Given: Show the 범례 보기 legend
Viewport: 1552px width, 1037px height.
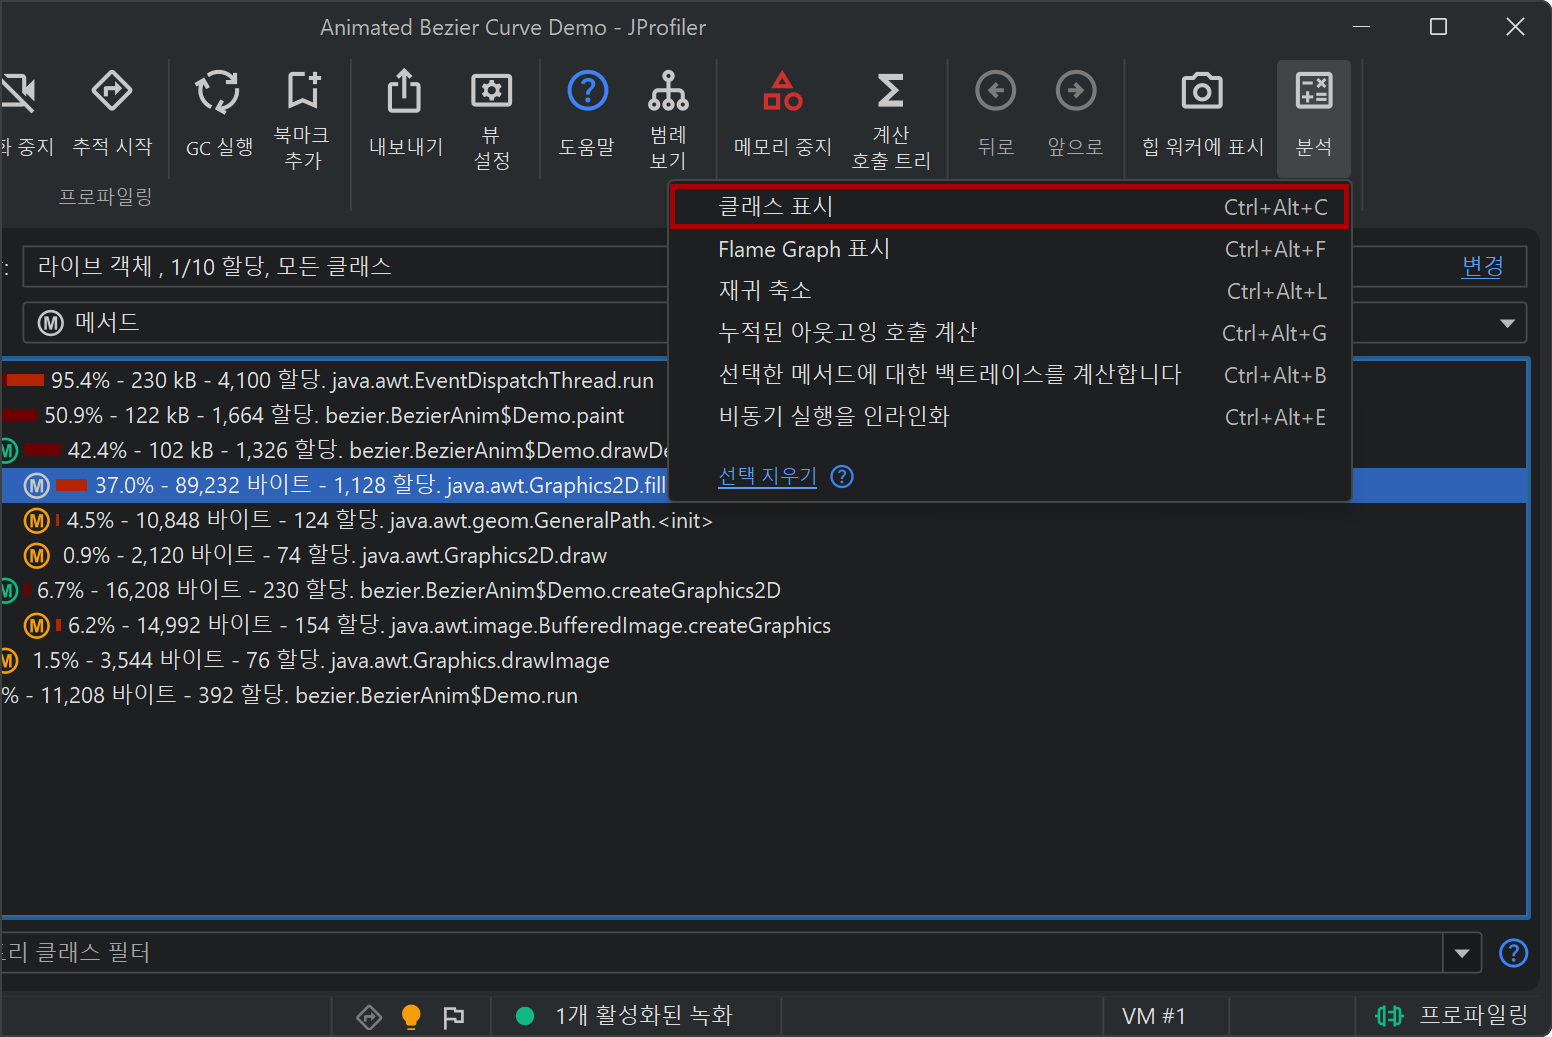Looking at the screenshot, I should pyautogui.click(x=668, y=93).
